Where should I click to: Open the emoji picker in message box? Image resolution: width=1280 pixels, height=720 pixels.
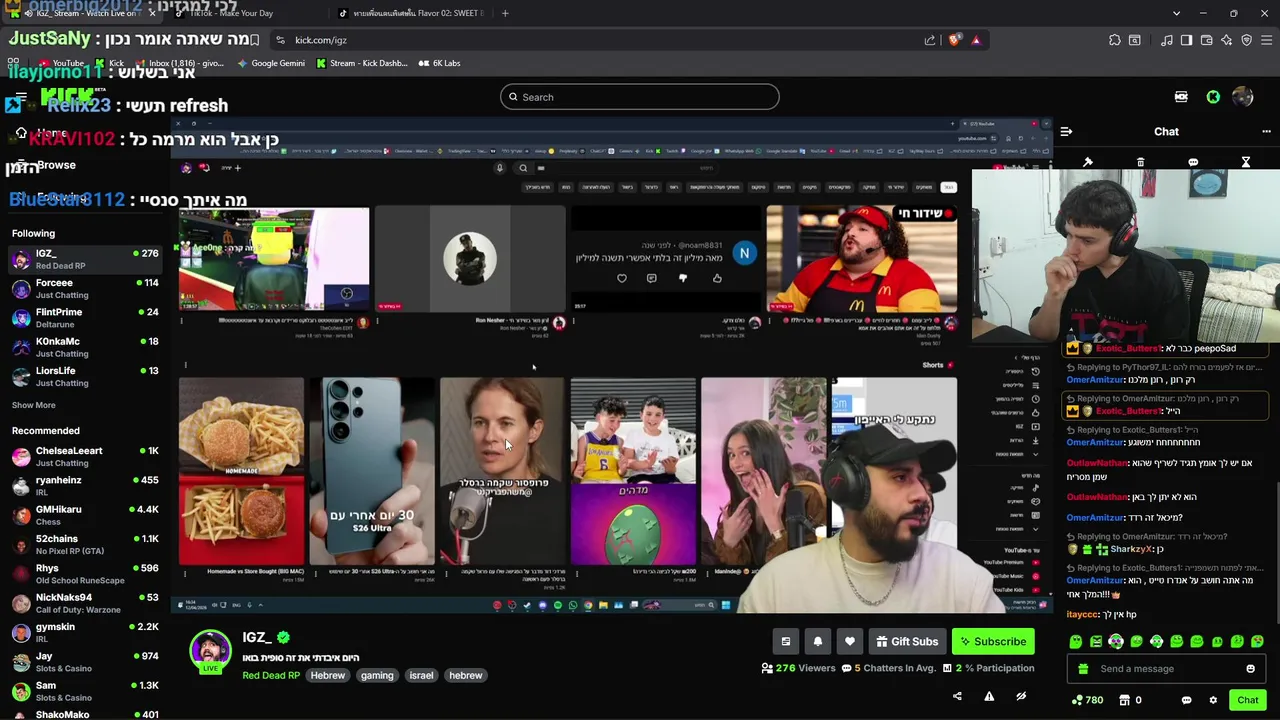(x=1250, y=669)
